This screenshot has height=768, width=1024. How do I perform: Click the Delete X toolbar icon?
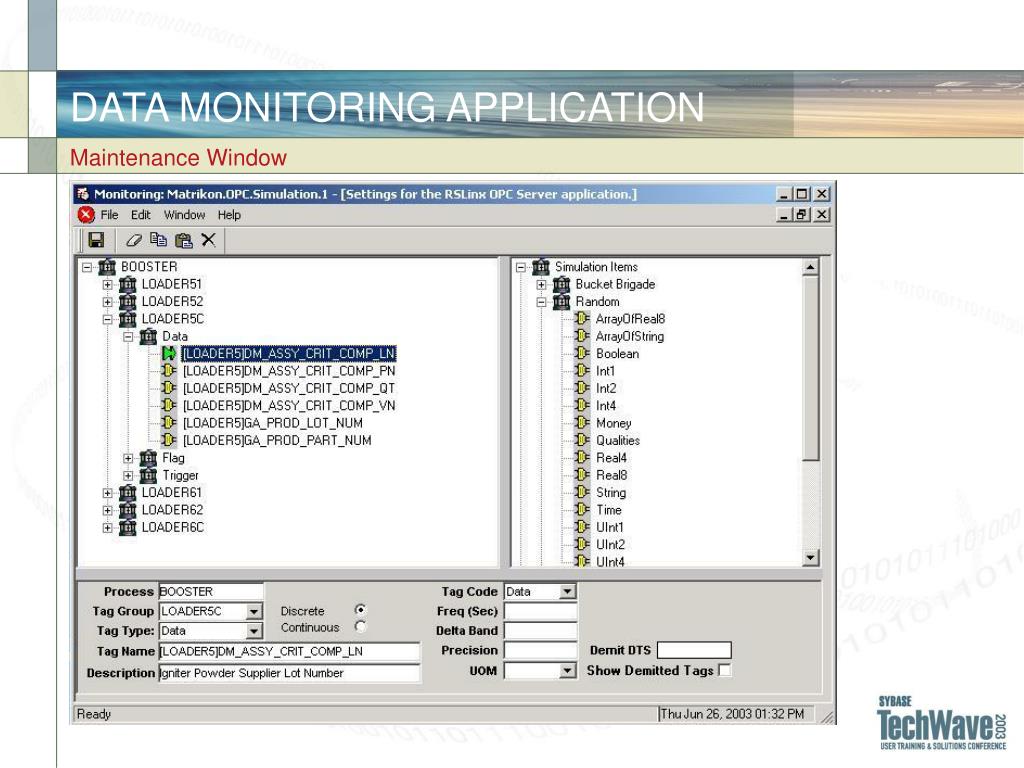208,240
